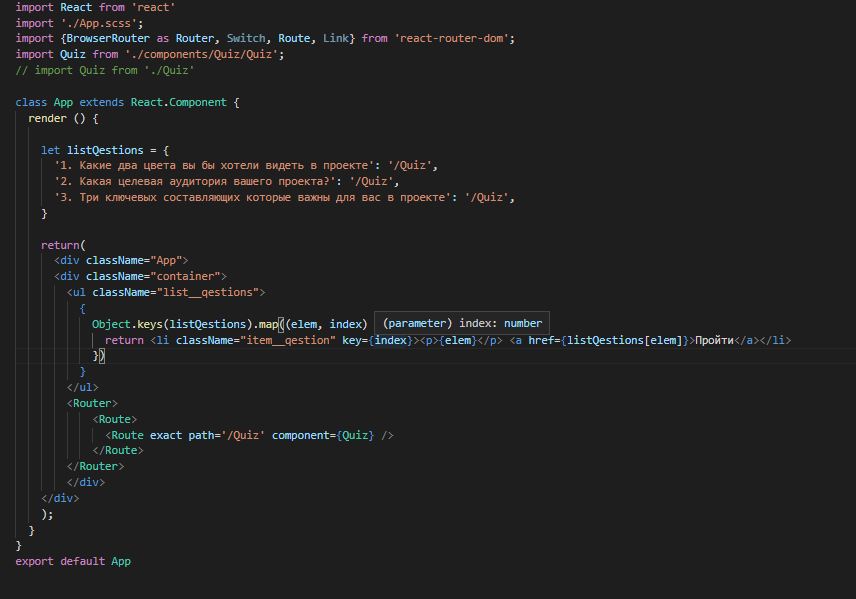This screenshot has height=599, width=856.
Task: Click question string '3. Три ключевых составляющих'
Action: (x=255, y=197)
